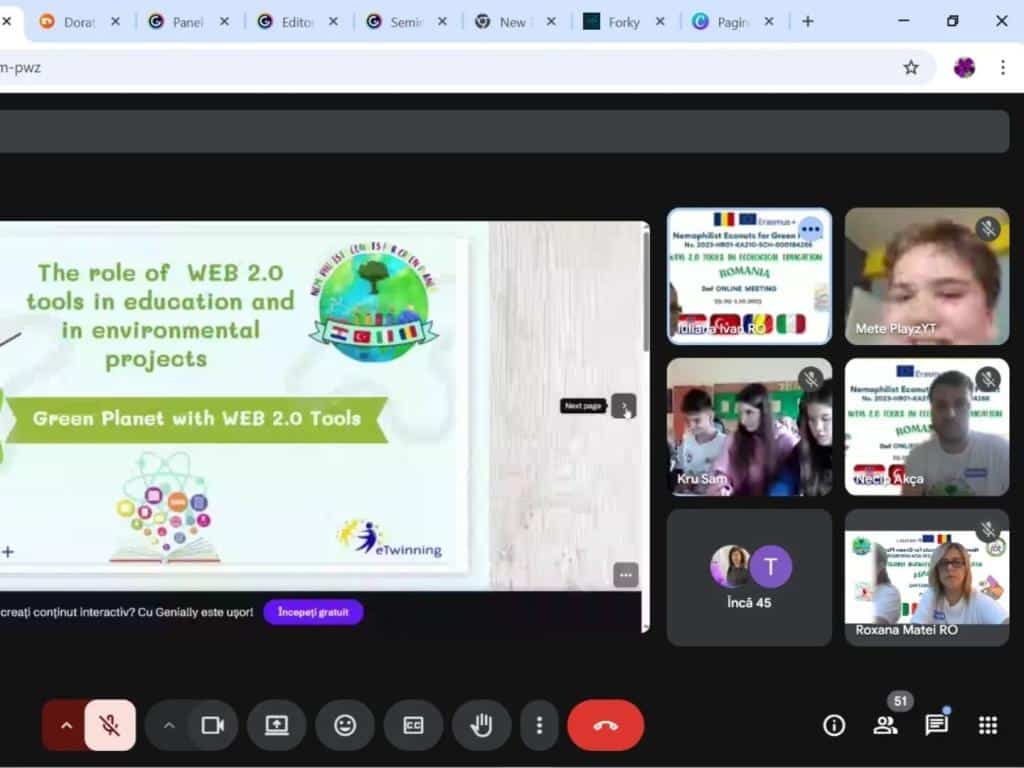Open the emoji reactions button
The width and height of the screenshot is (1024, 768).
click(345, 726)
